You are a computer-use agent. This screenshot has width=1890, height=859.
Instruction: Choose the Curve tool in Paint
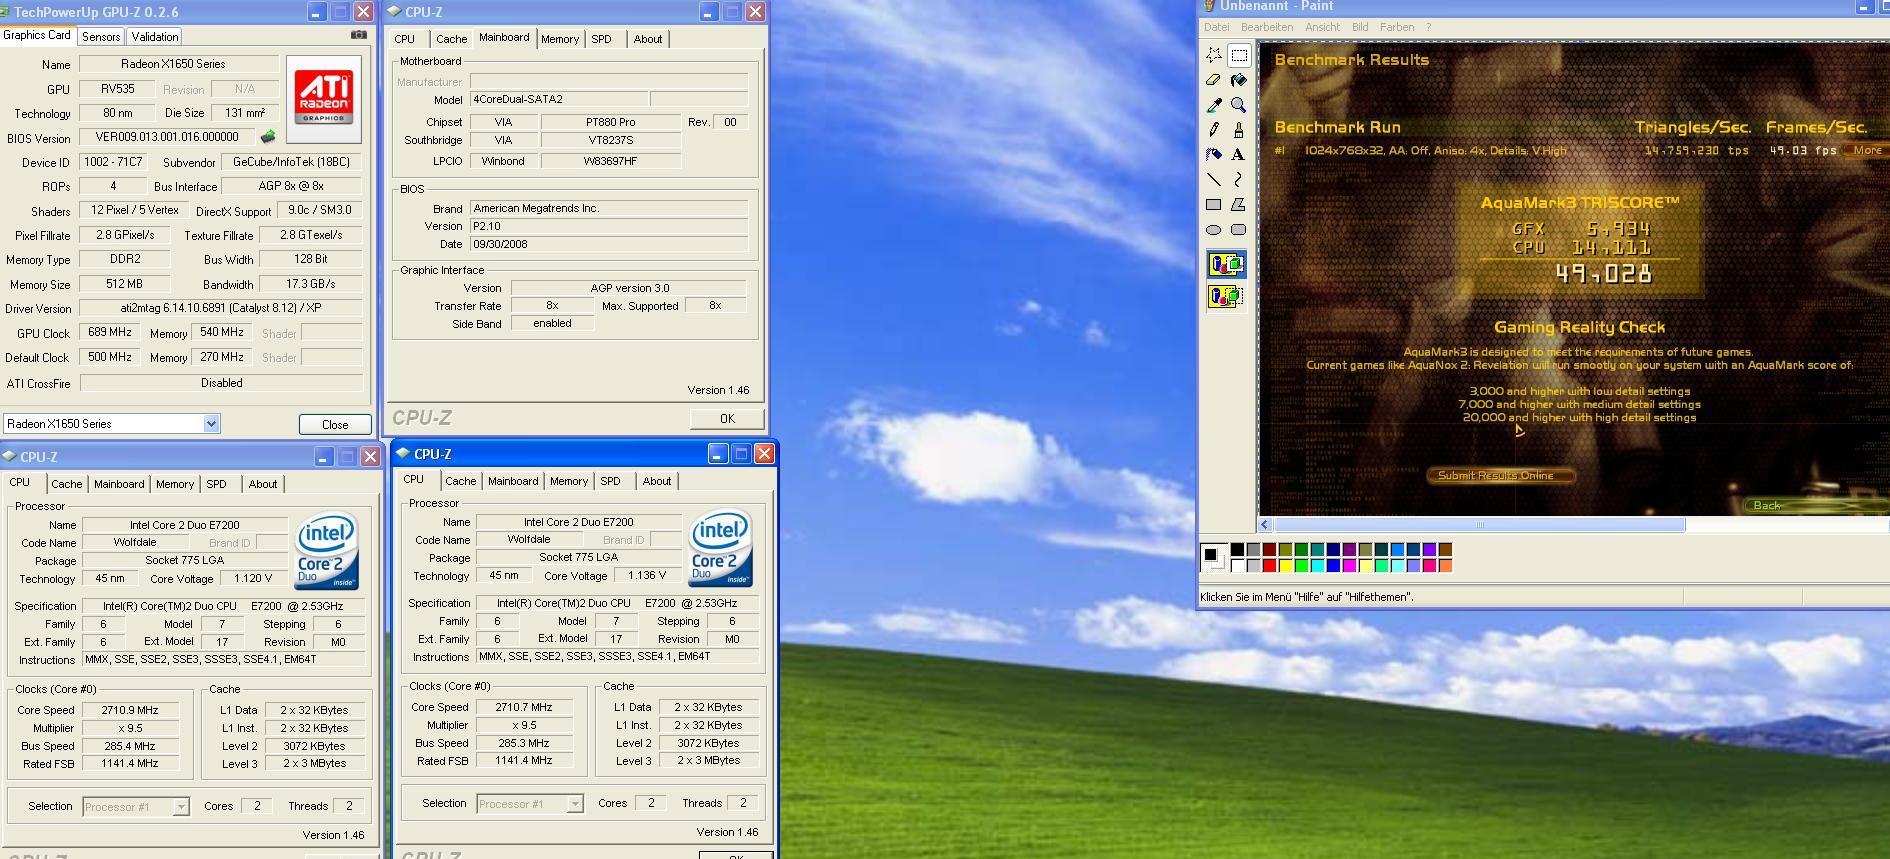click(1239, 180)
